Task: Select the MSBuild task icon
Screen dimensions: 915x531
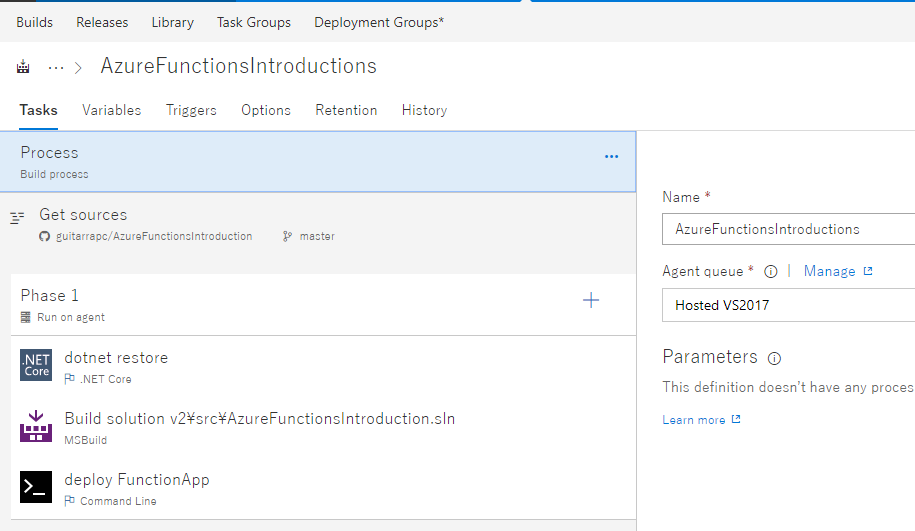Action: pyautogui.click(x=36, y=426)
